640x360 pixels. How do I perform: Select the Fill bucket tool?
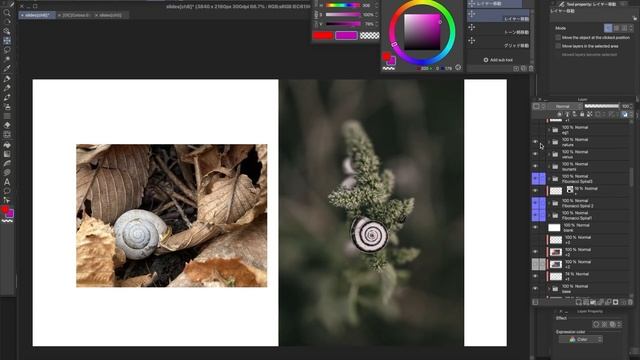click(7, 144)
